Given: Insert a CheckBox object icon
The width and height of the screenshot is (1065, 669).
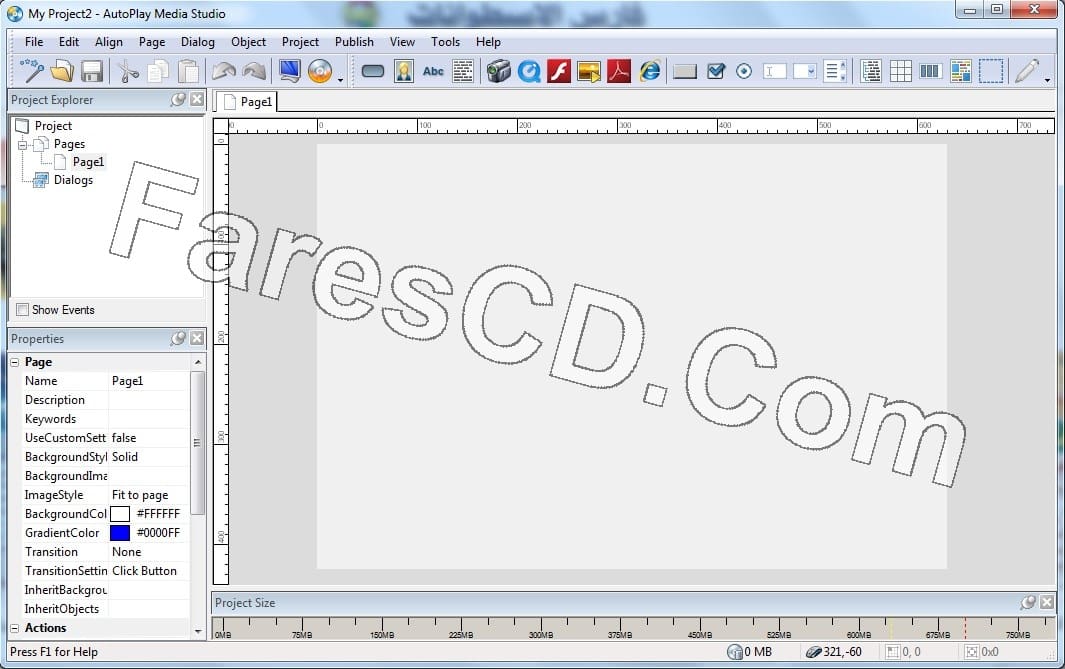Looking at the screenshot, I should click(x=715, y=71).
